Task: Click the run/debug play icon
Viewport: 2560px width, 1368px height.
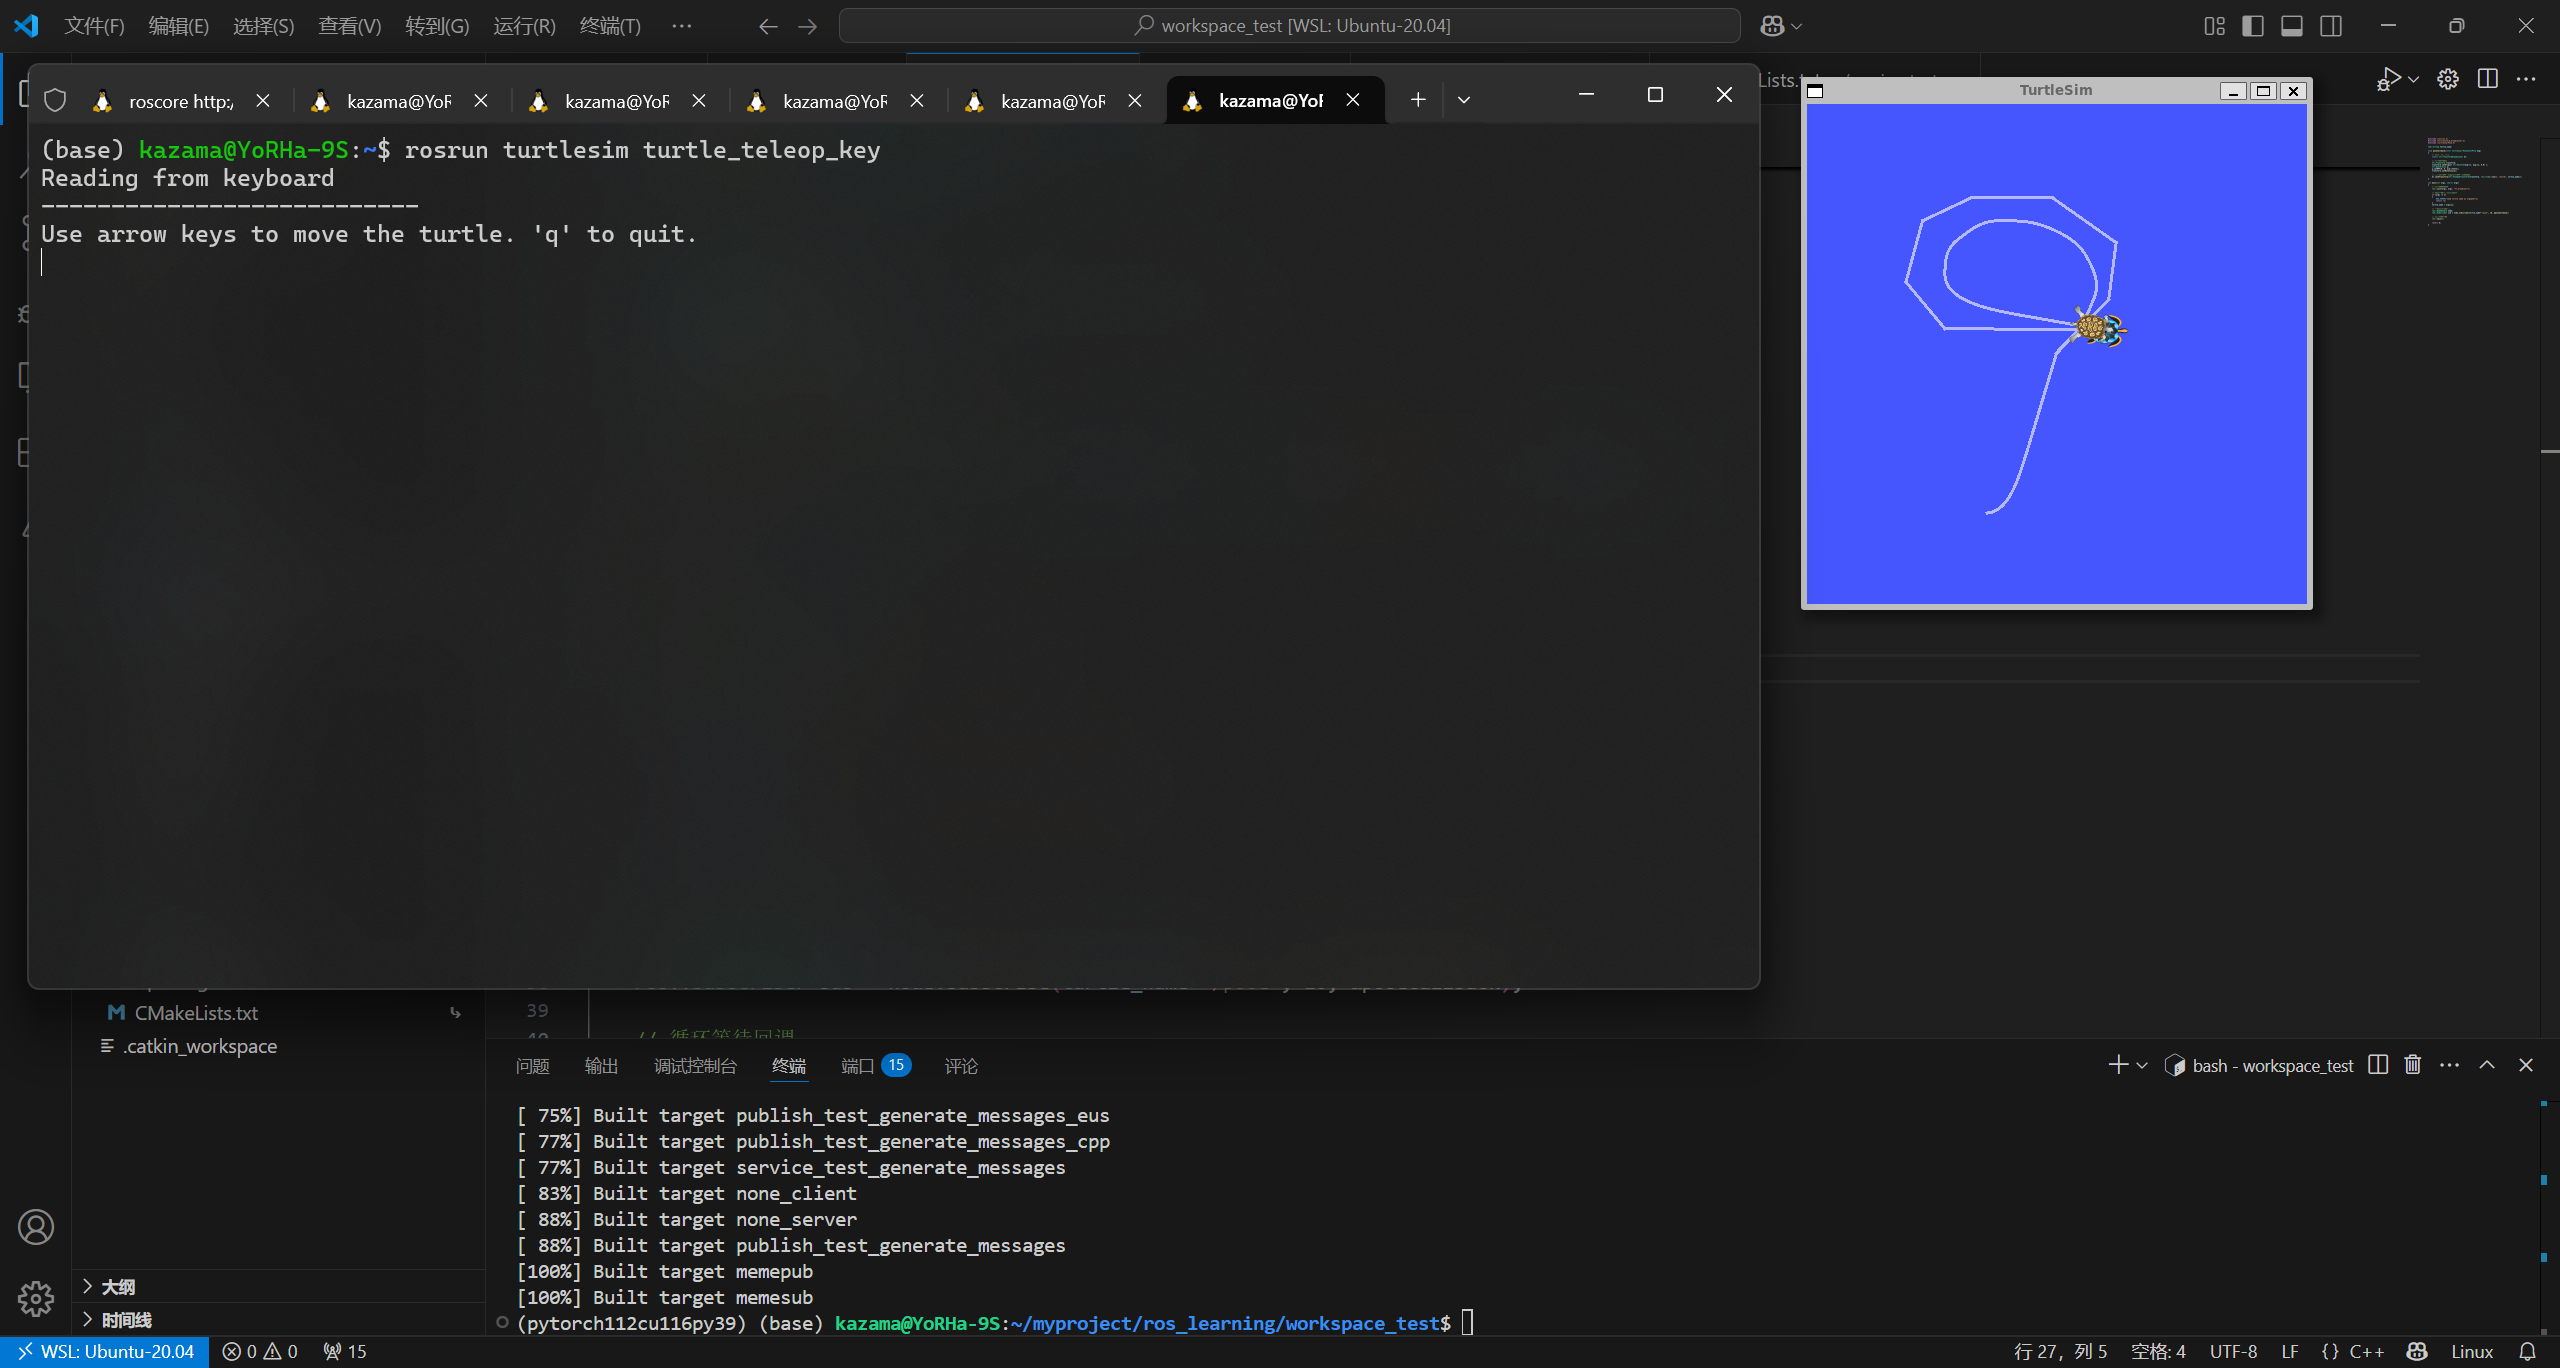Action: click(x=2389, y=79)
